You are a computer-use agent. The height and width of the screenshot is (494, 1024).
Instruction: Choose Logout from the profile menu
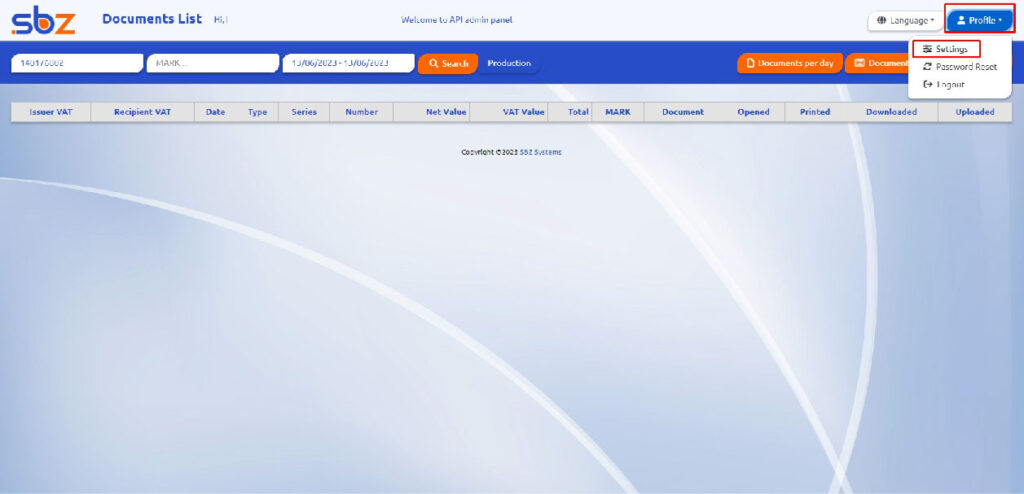point(950,84)
